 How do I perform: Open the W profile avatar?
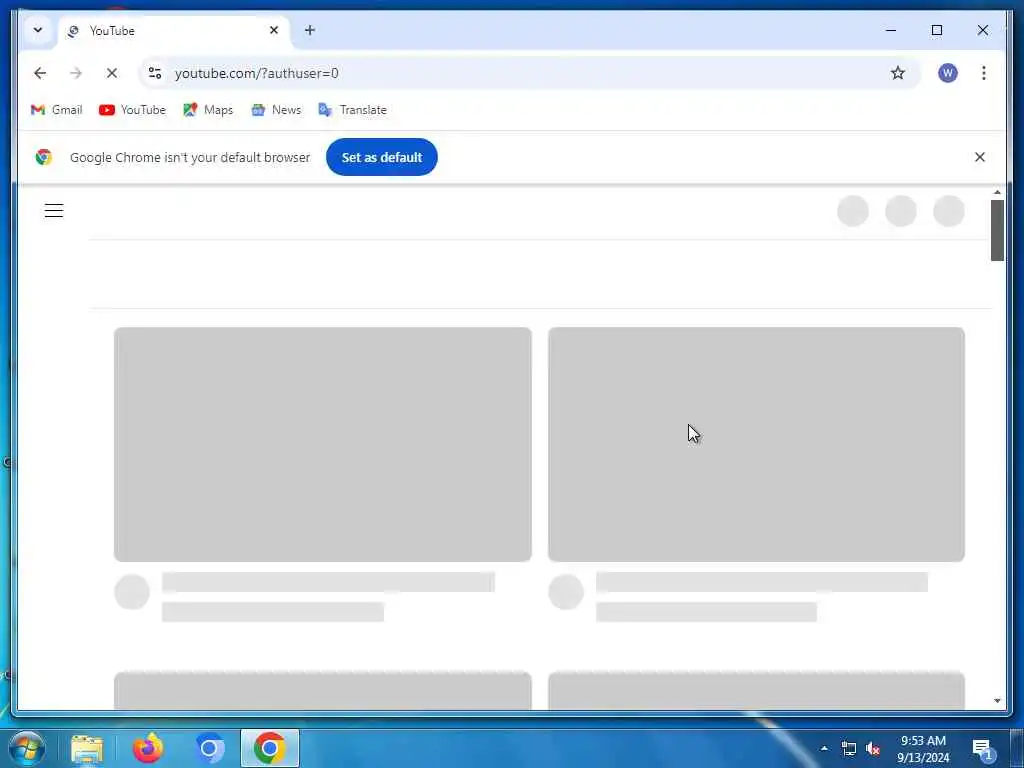pyautogui.click(x=948, y=73)
